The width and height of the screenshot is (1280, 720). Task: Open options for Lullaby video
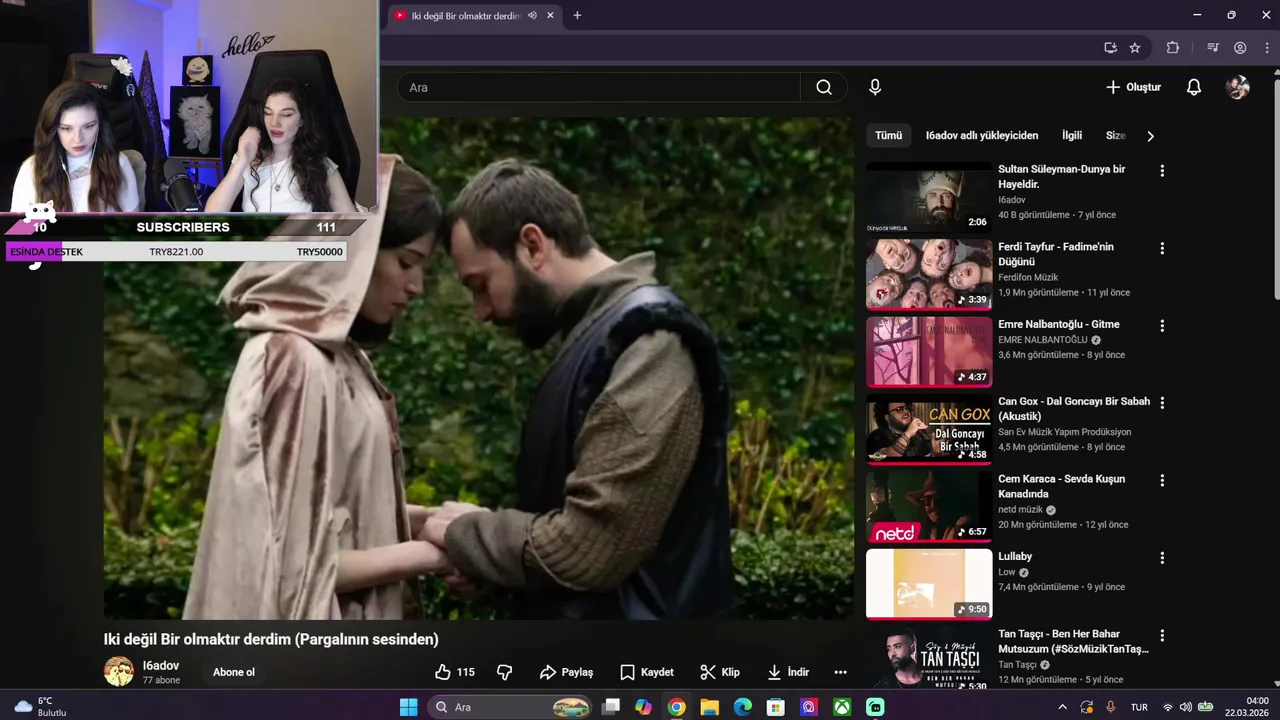1162,558
